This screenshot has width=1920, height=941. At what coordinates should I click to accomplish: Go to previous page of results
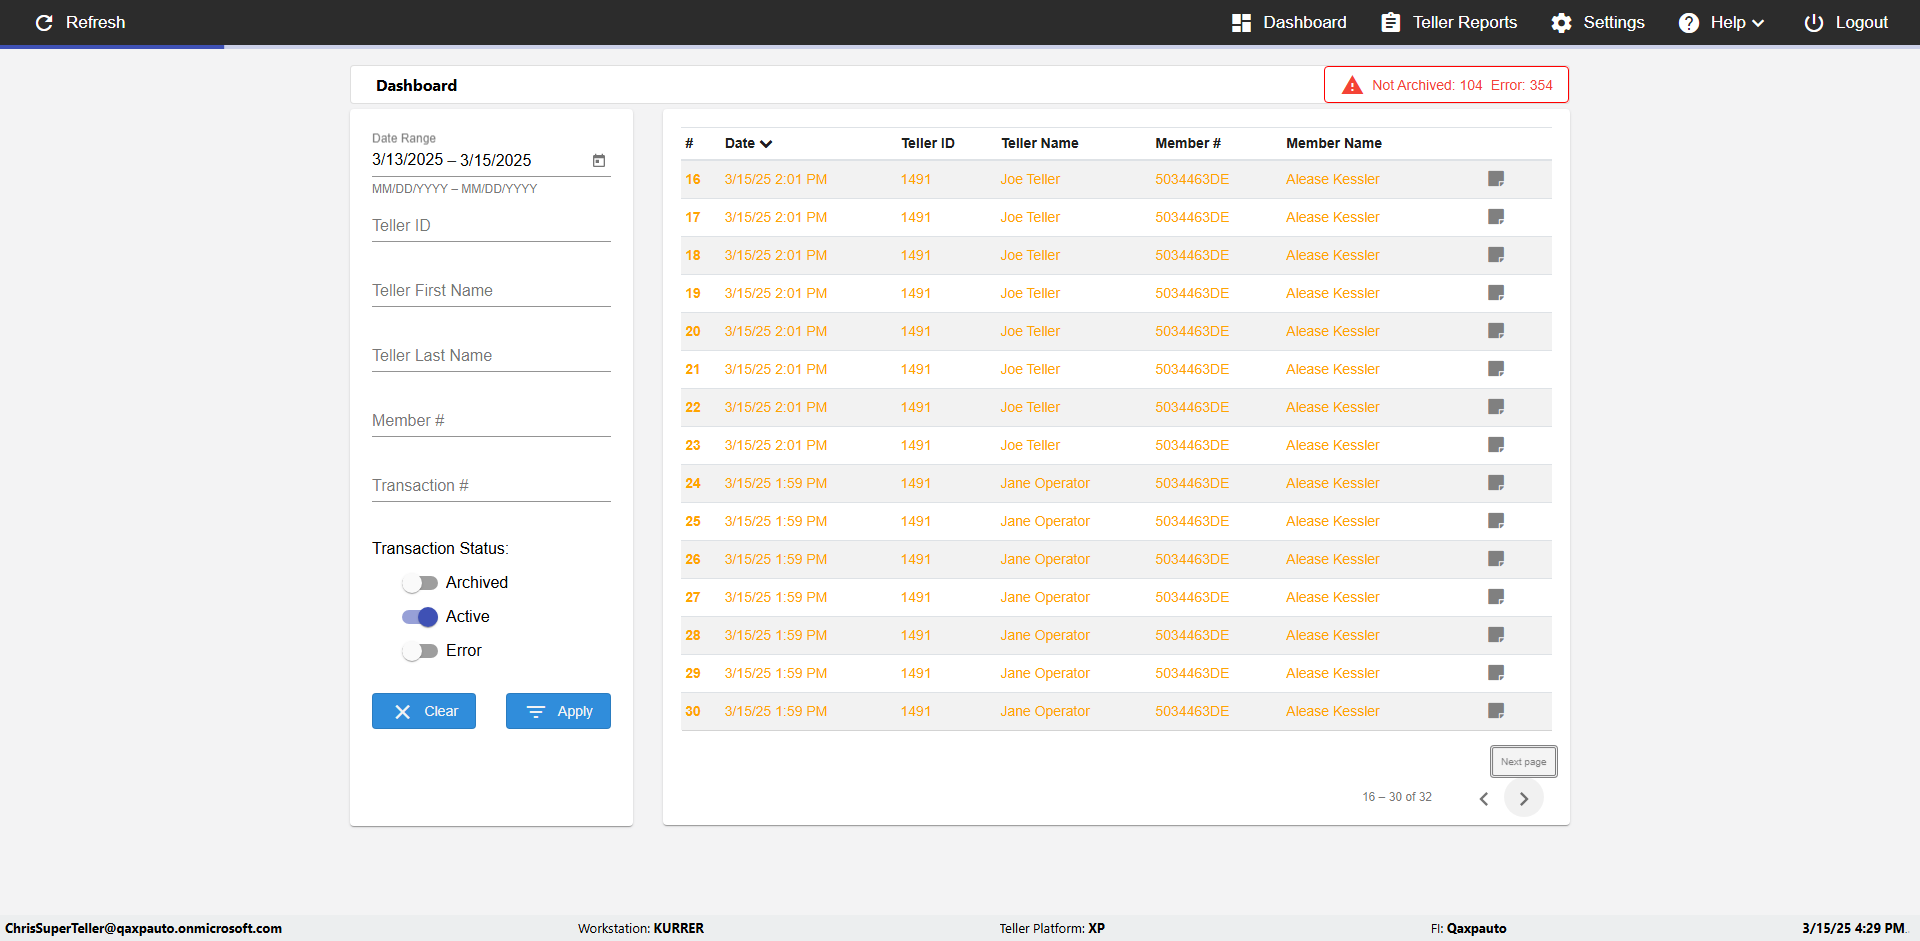coord(1484,798)
